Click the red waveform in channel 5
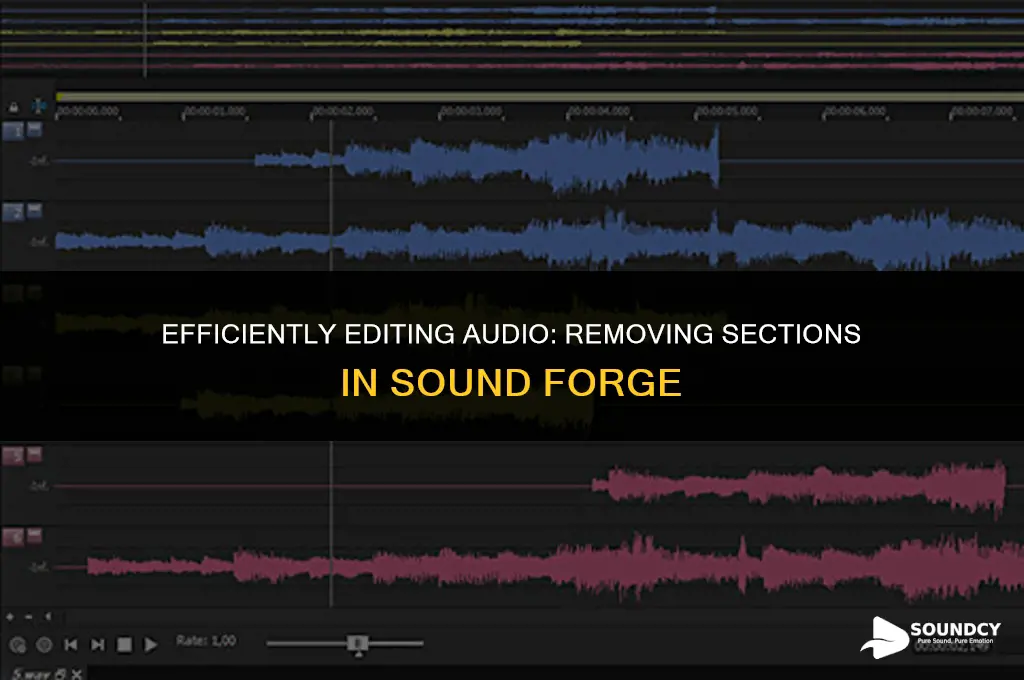1024x680 pixels. pos(799,487)
